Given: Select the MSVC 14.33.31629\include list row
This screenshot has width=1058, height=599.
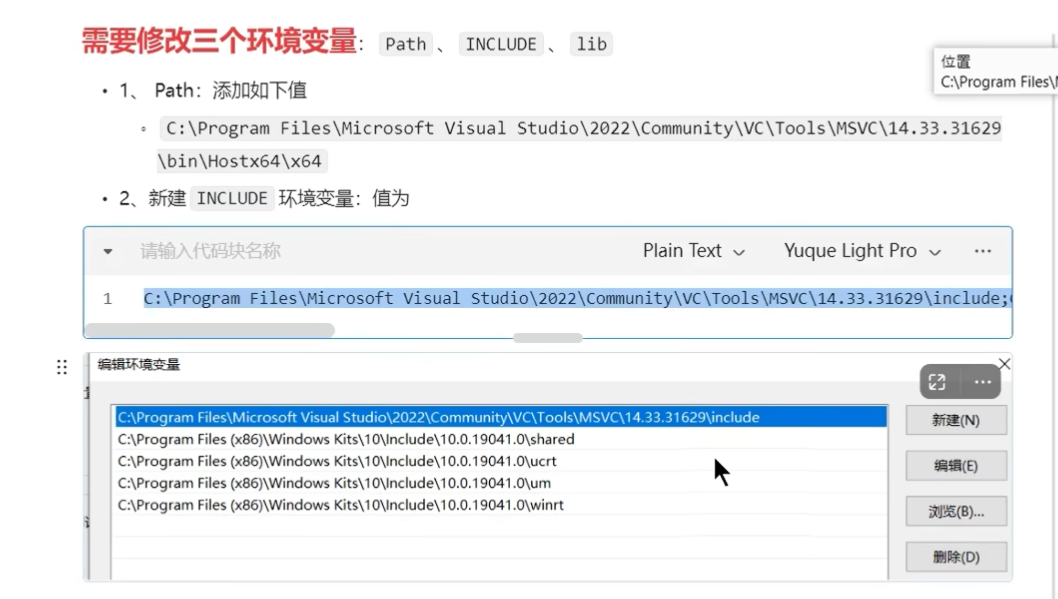Looking at the screenshot, I should coord(501,417).
